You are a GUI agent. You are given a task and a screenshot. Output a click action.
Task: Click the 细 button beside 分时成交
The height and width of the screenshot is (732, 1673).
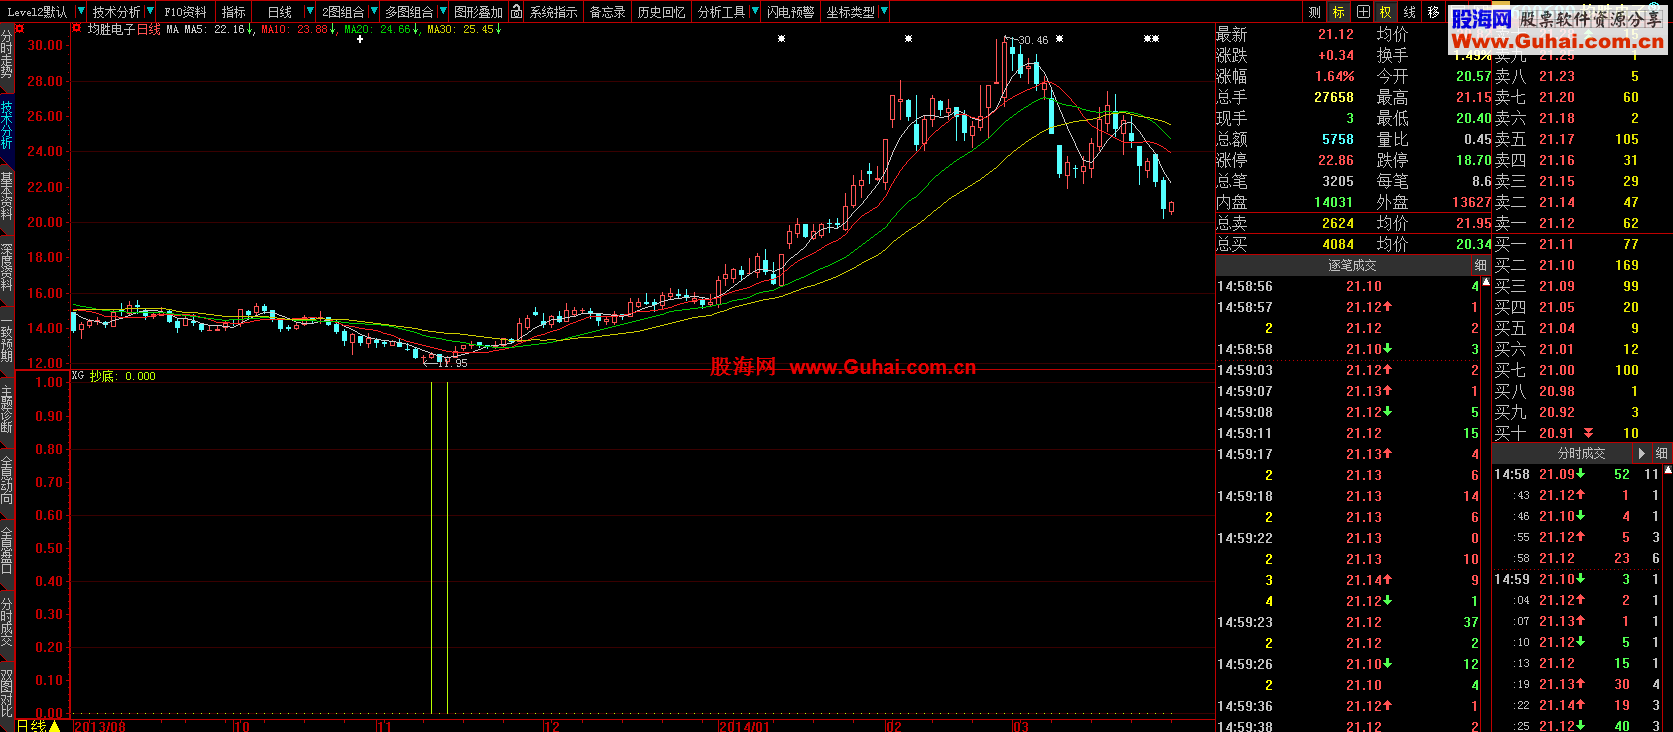coord(1661,453)
